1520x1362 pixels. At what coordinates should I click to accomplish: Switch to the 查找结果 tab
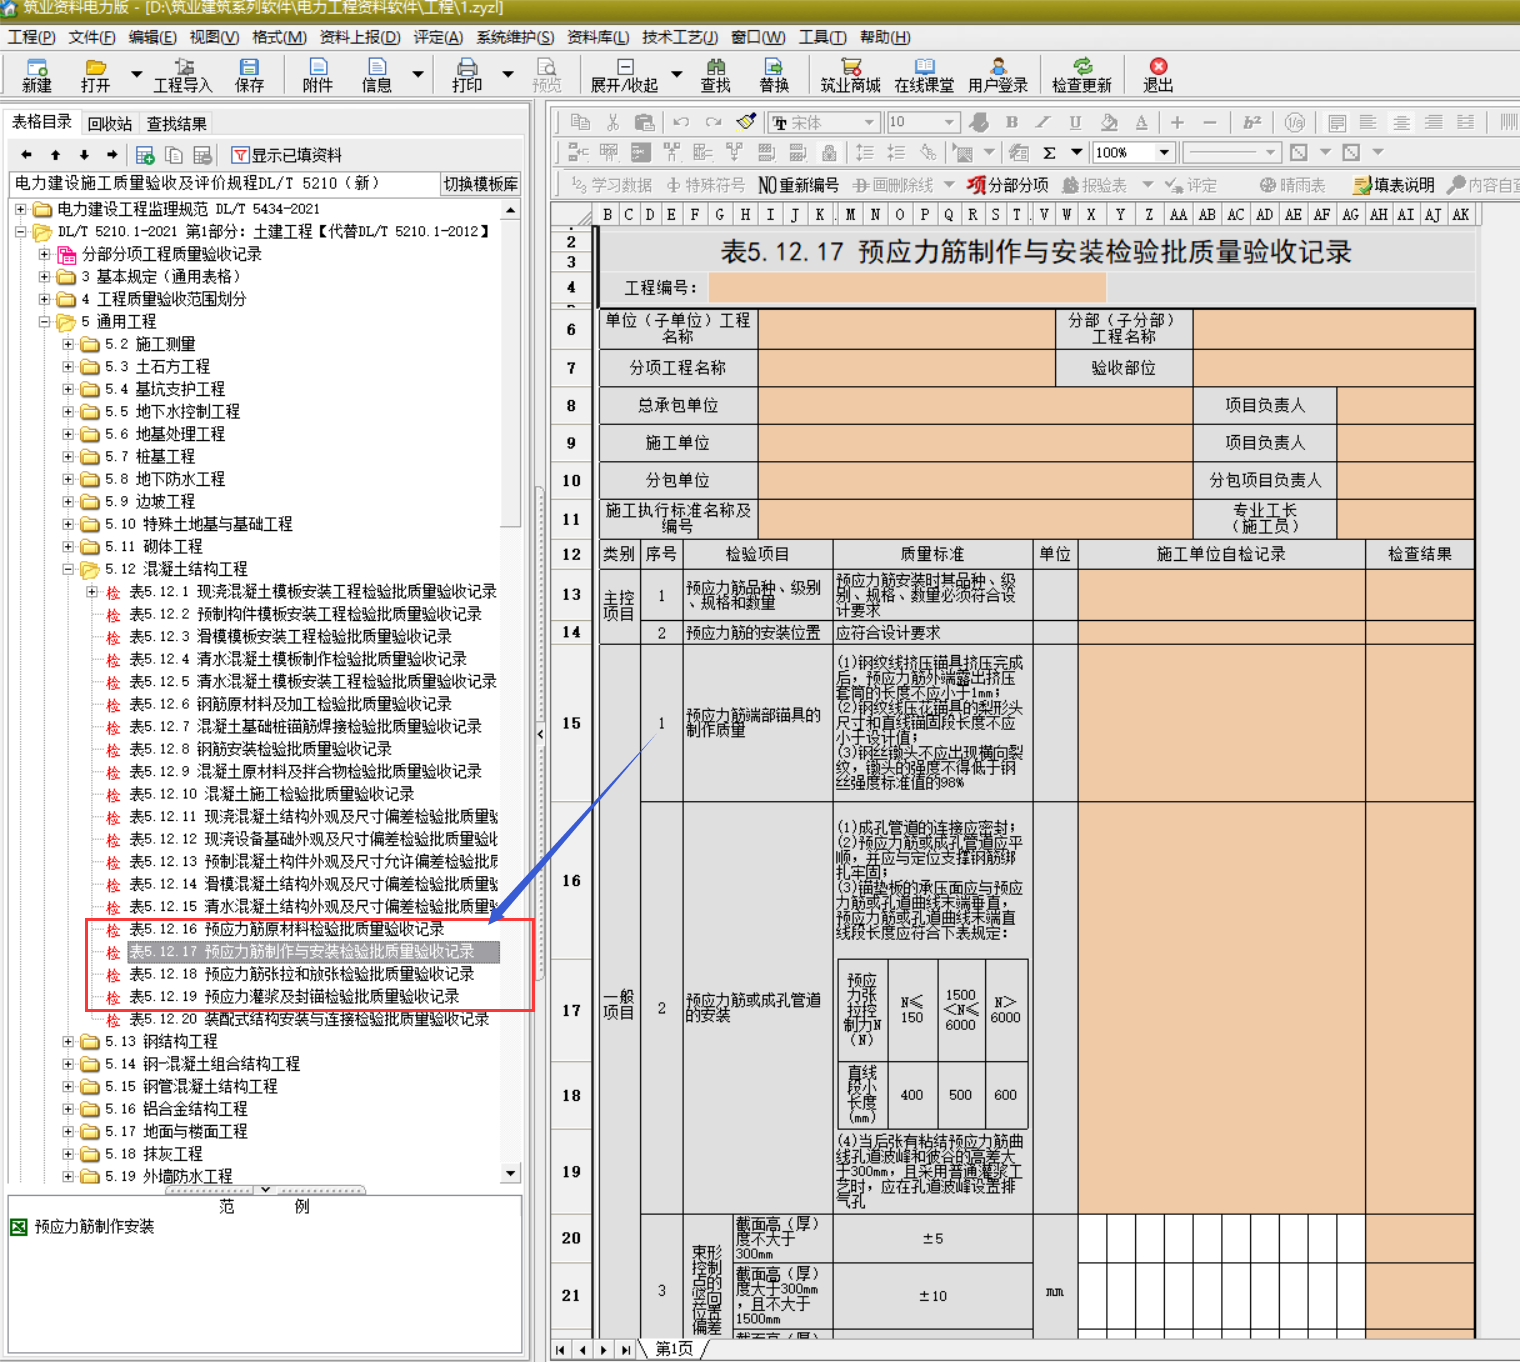[x=177, y=124]
